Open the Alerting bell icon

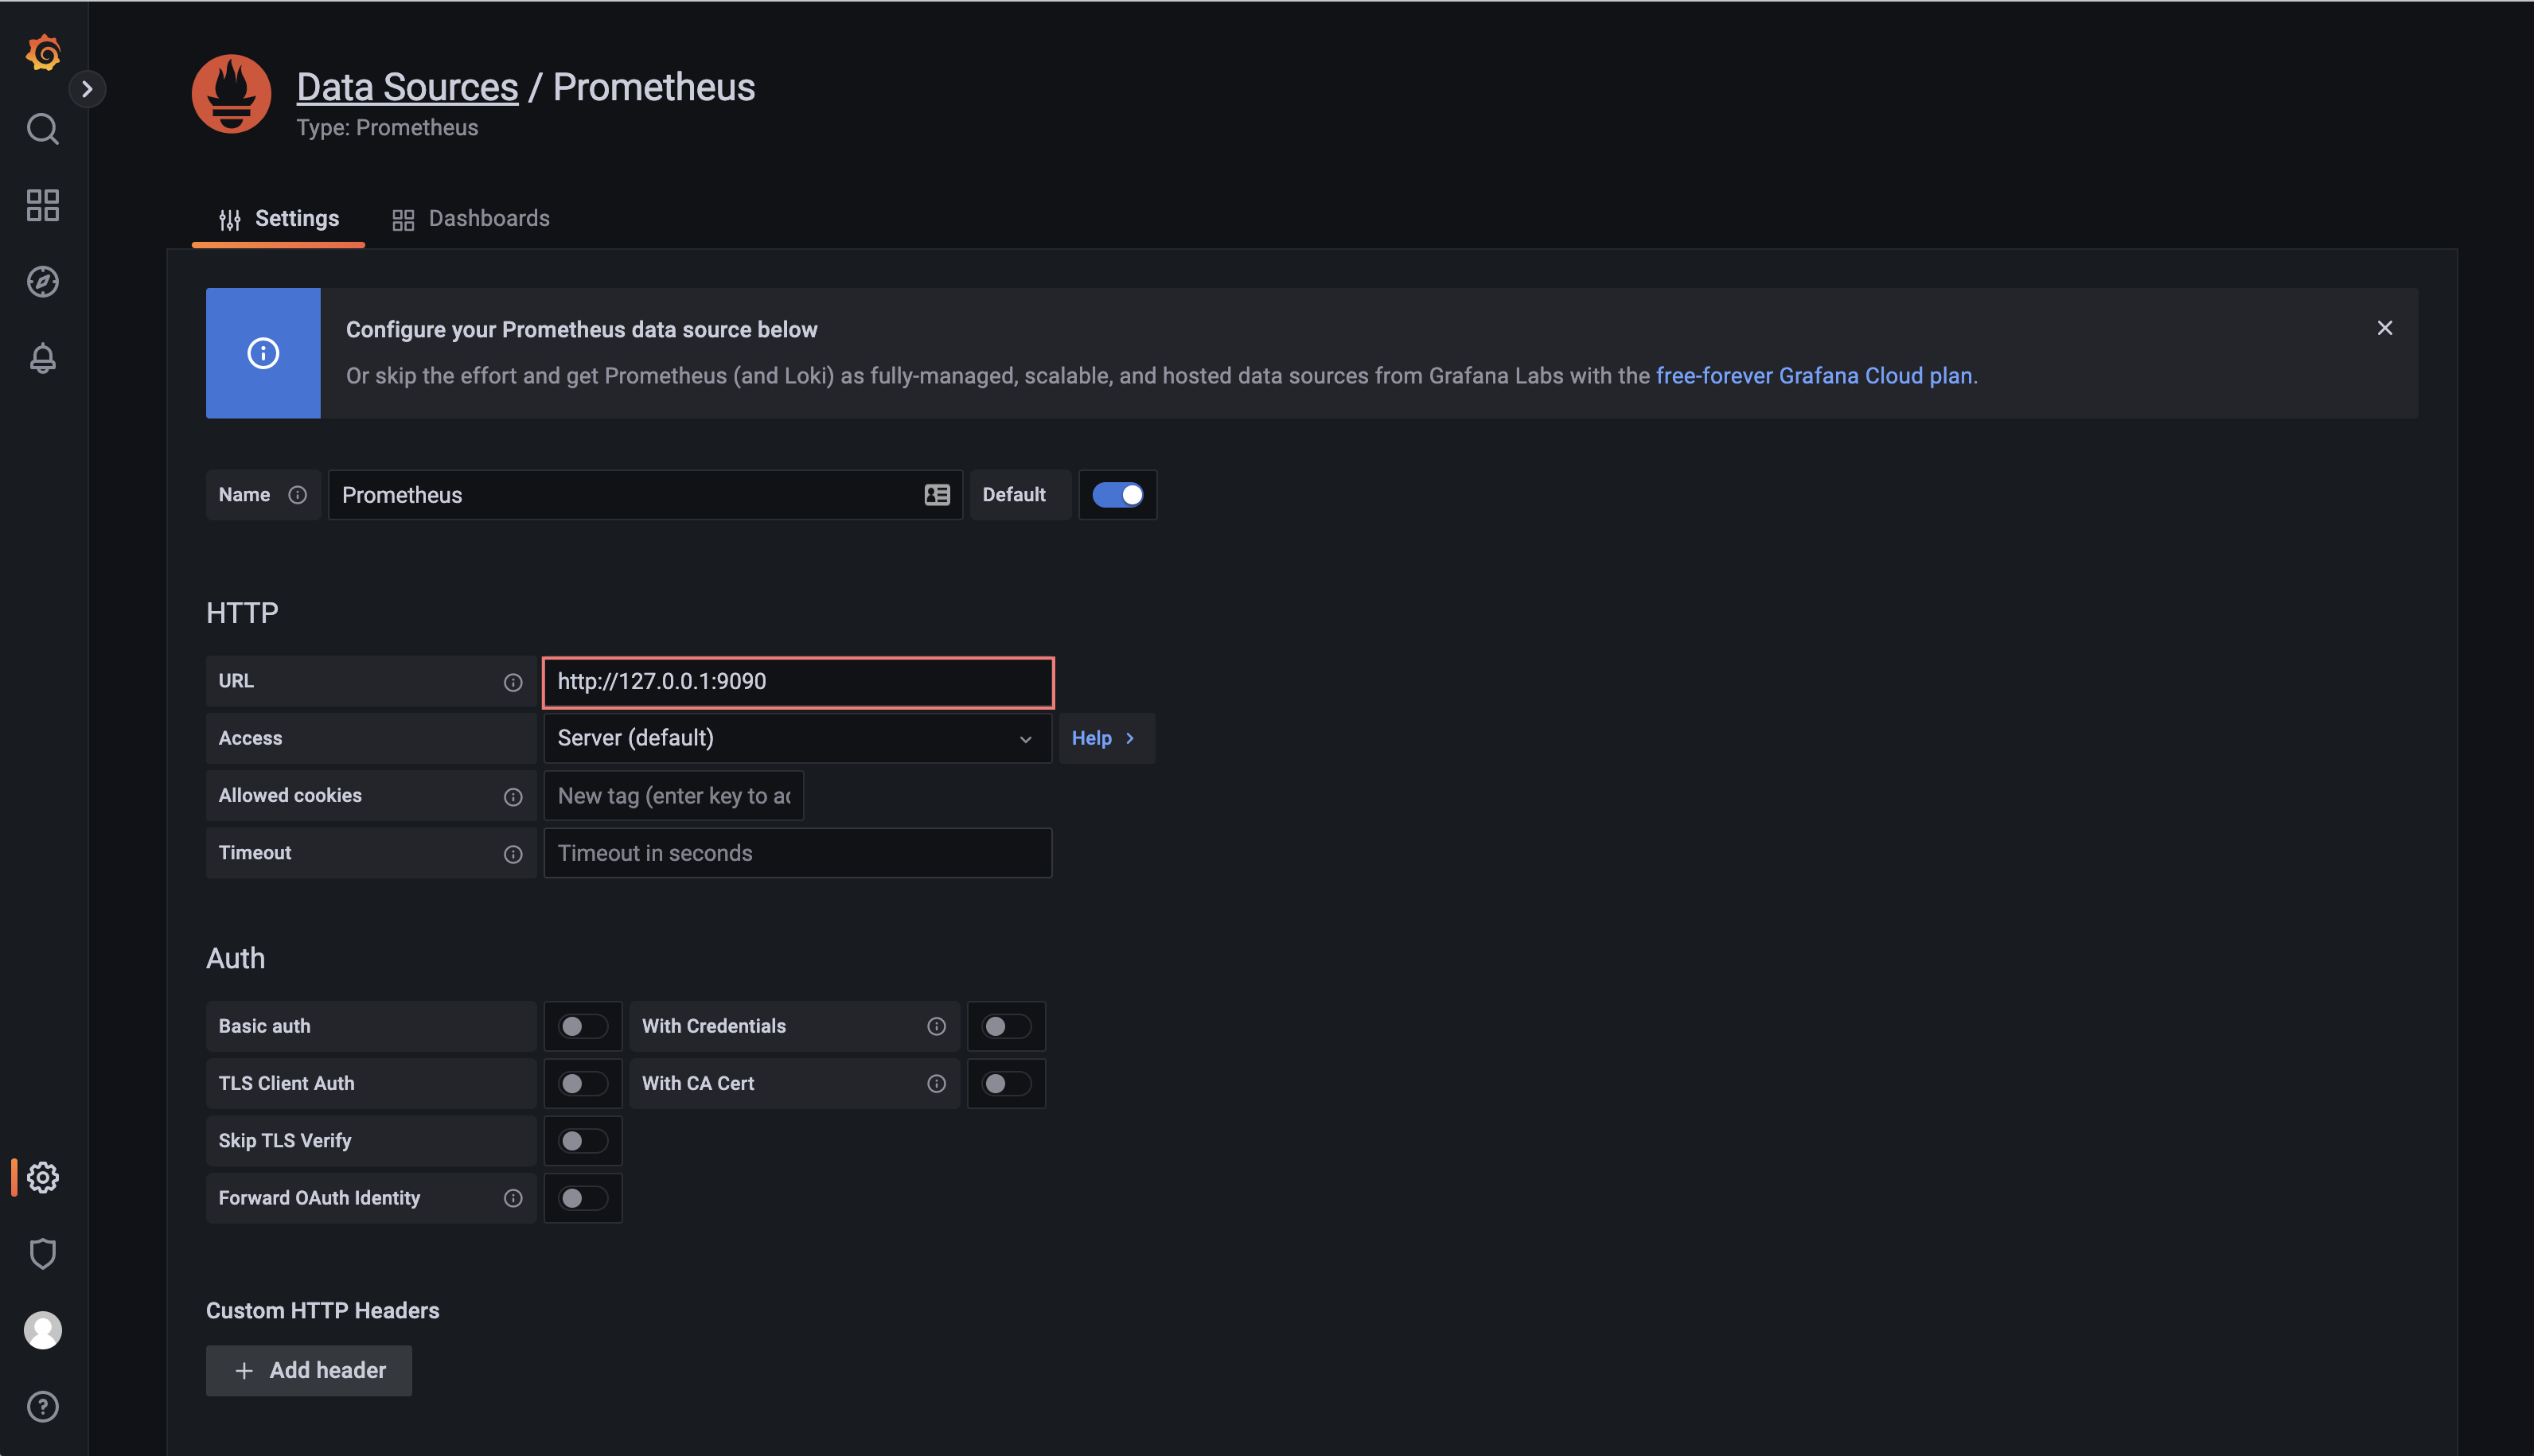(x=42, y=358)
